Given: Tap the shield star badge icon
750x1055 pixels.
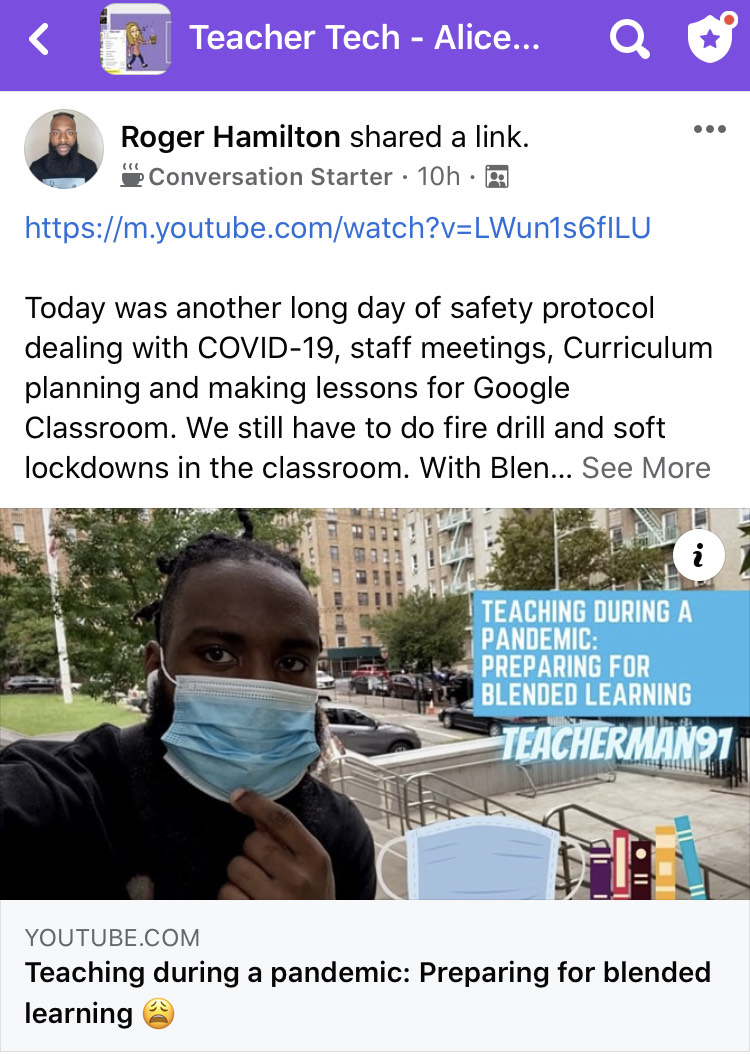Looking at the screenshot, I should 711,37.
